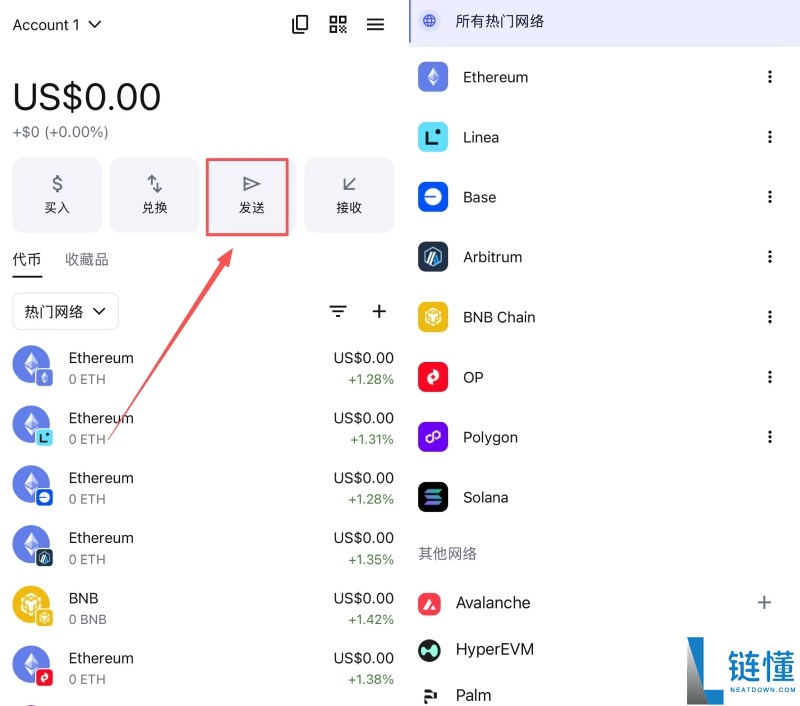Select 所有热门网络 all popular networks
Image resolution: width=800 pixels, height=706 pixels.
605,22
